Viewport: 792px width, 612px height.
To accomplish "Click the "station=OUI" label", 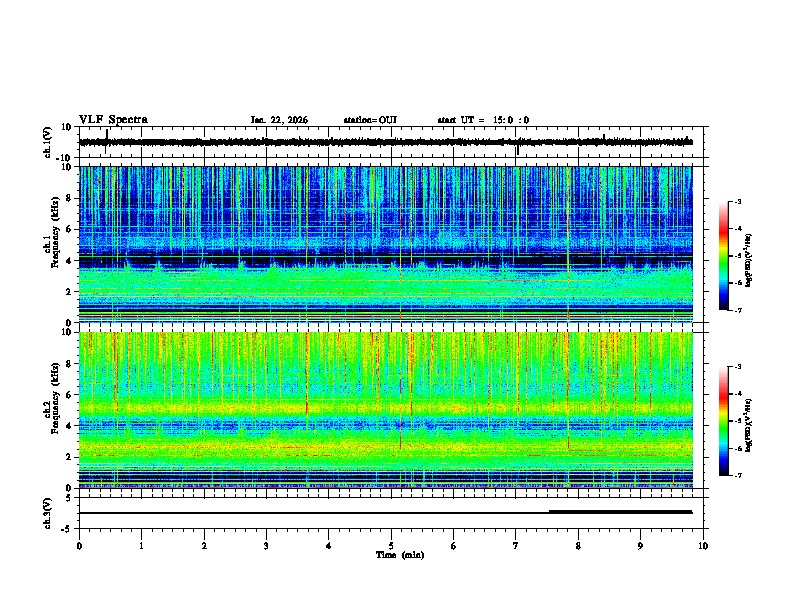I will (370, 120).
